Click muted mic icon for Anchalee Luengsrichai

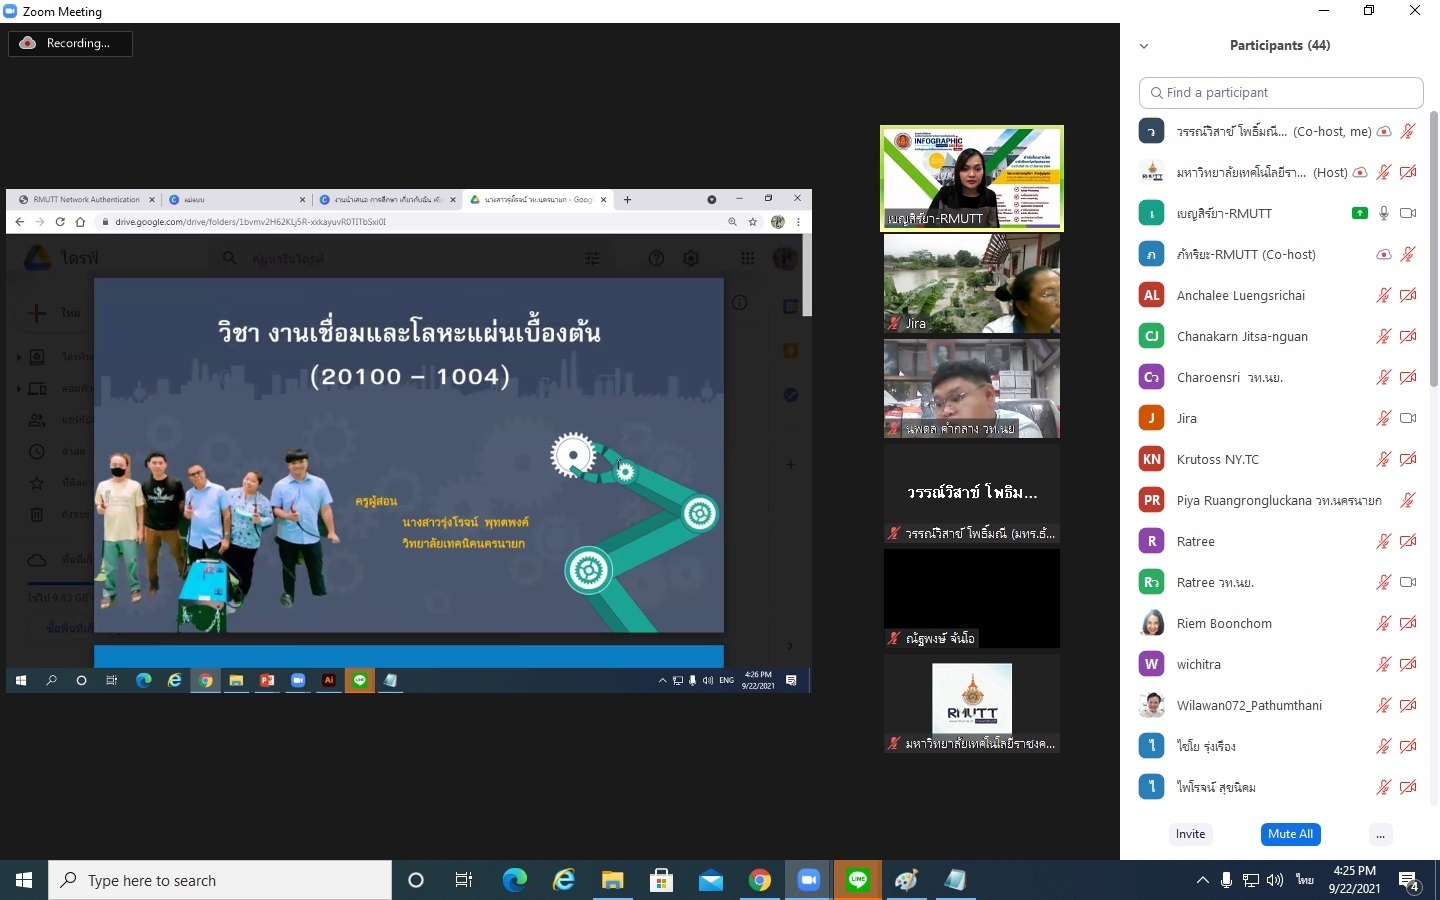coord(1384,295)
